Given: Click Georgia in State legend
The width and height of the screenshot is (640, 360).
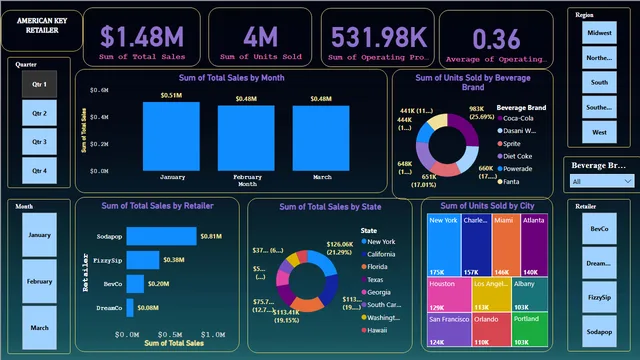Looking at the screenshot, I should coord(376,292).
